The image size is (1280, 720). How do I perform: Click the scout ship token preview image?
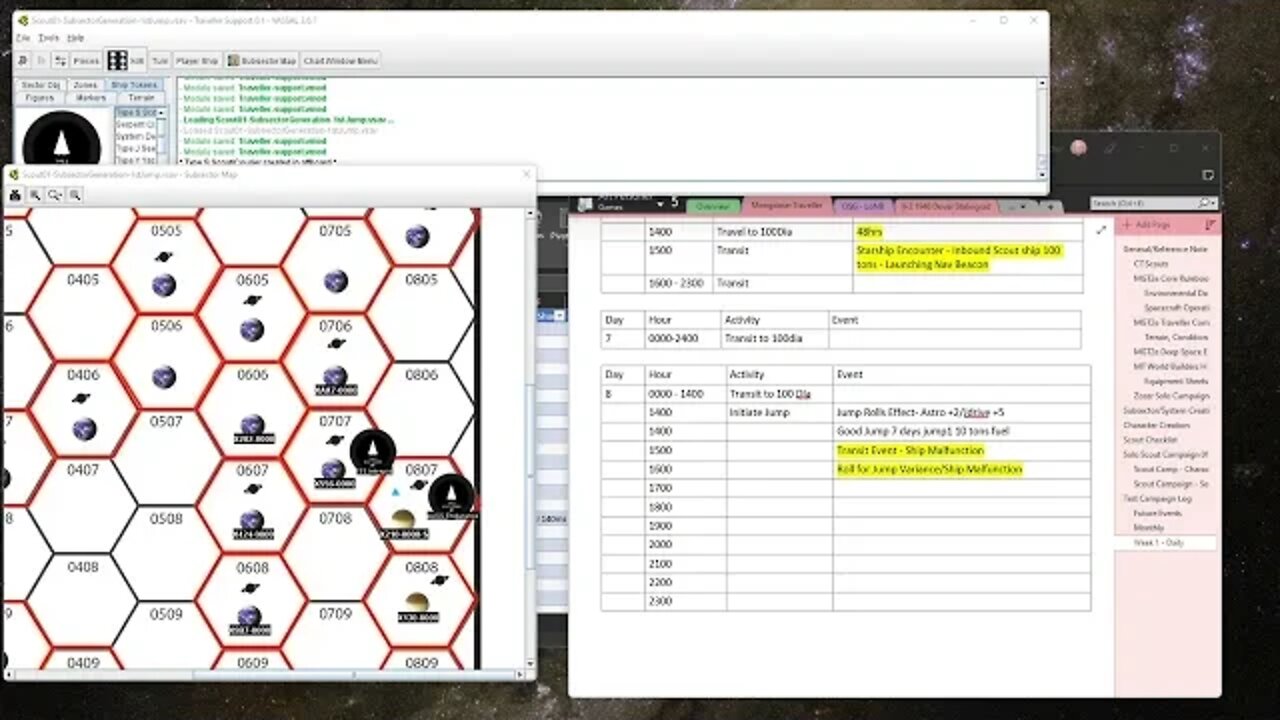(x=61, y=138)
